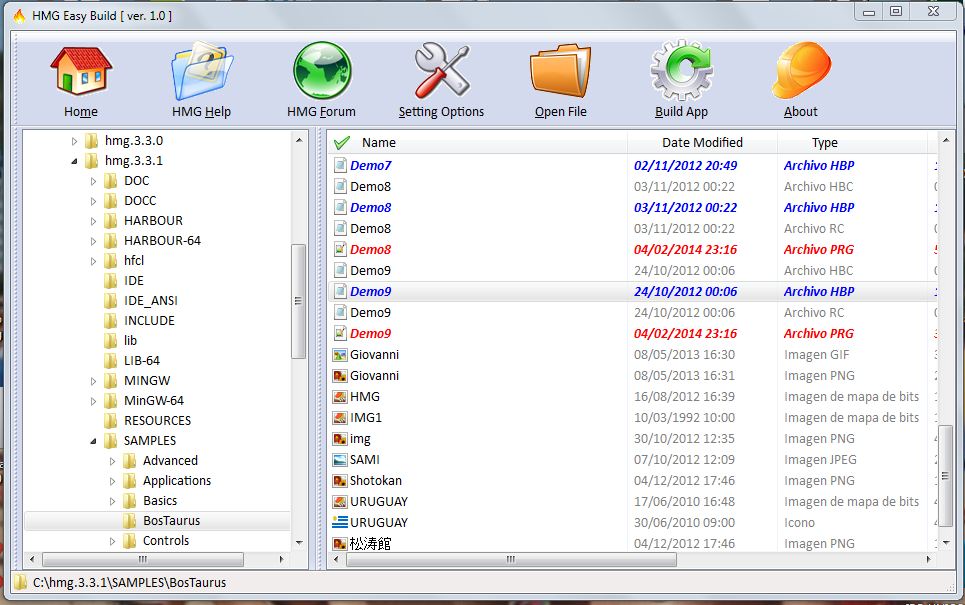Select Demo8 Archivo RC row
965x605 pixels.
633,228
